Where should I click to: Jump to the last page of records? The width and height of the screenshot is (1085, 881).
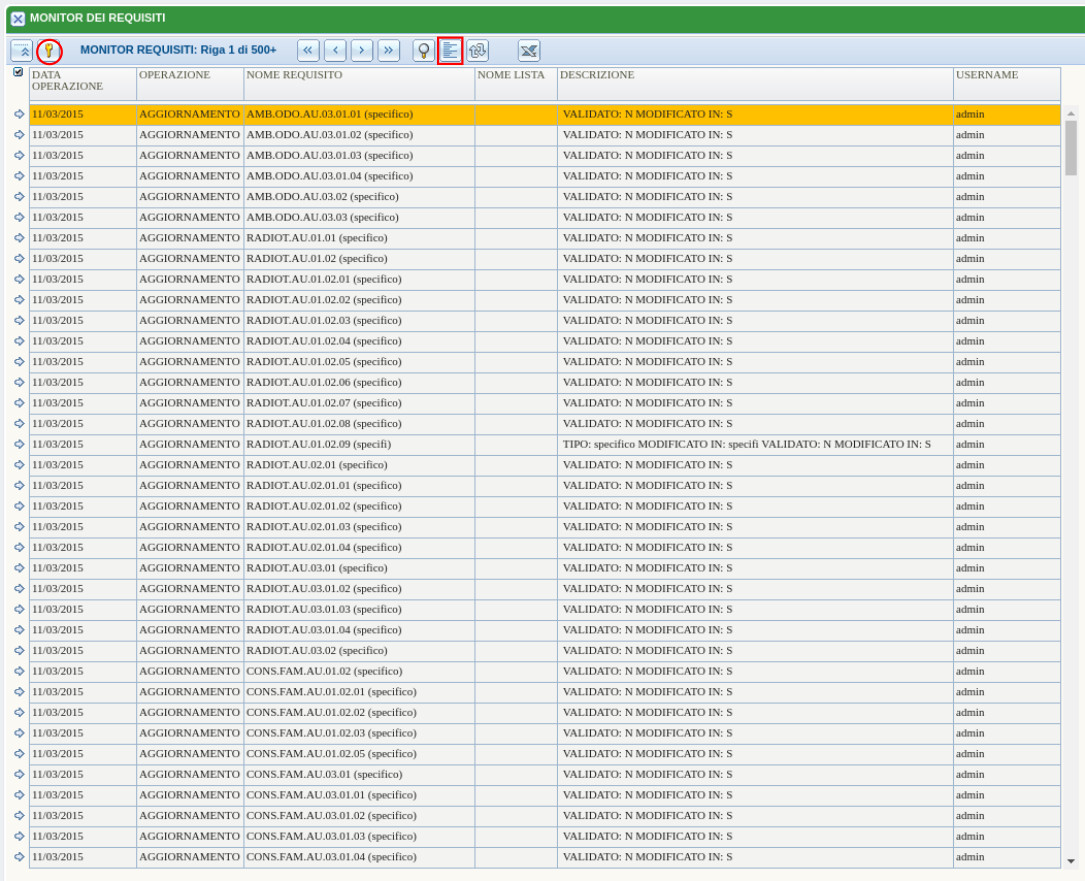[x=388, y=50]
